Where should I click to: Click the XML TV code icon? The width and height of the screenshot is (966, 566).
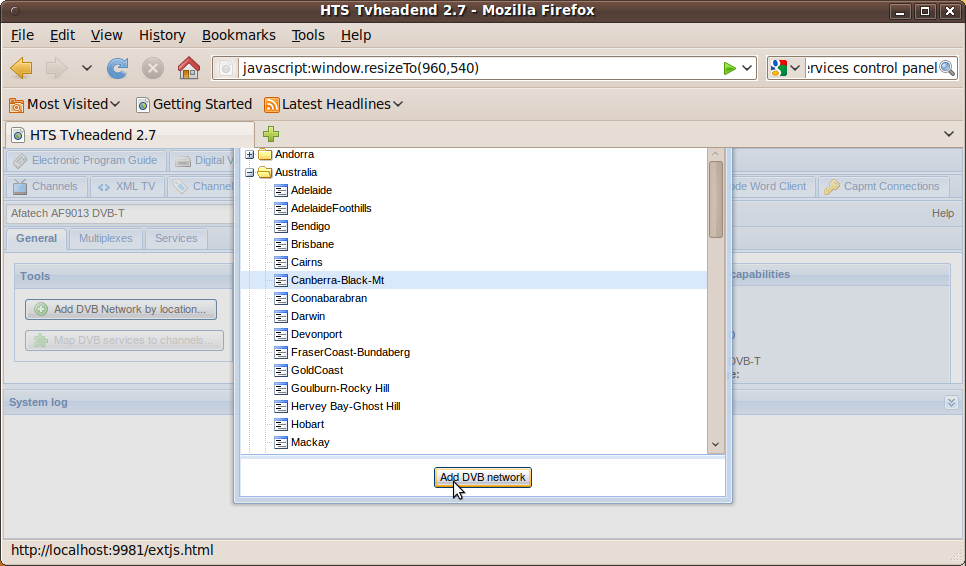click(x=104, y=187)
